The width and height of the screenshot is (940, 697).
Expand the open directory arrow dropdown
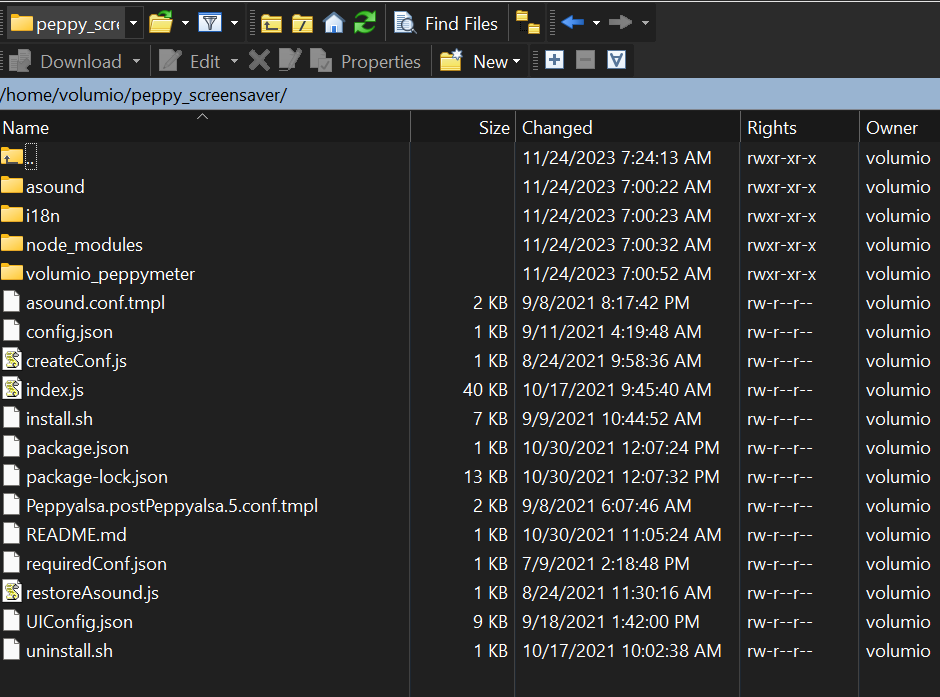[185, 23]
